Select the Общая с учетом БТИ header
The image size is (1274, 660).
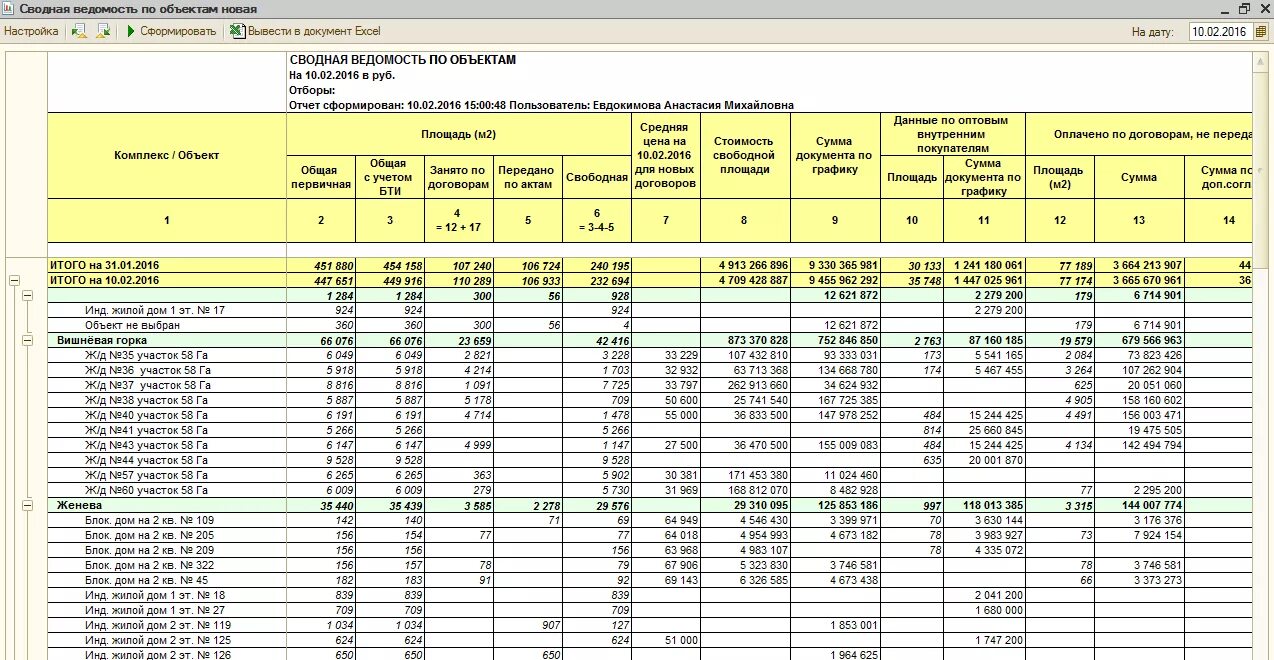point(390,177)
